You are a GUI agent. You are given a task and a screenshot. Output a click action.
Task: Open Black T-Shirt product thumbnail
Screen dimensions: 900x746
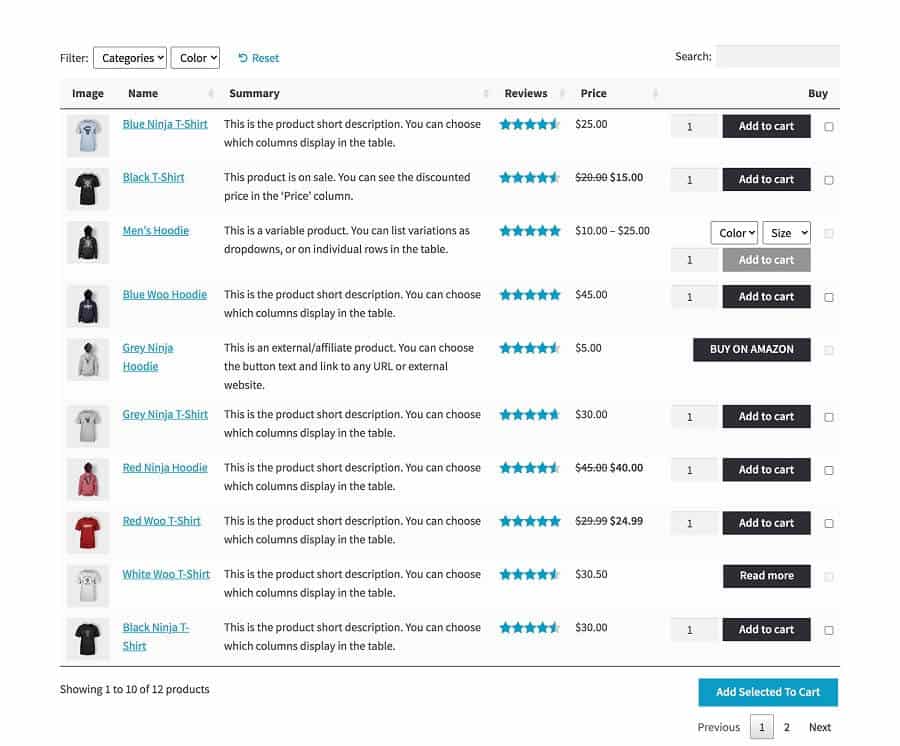[88, 189]
